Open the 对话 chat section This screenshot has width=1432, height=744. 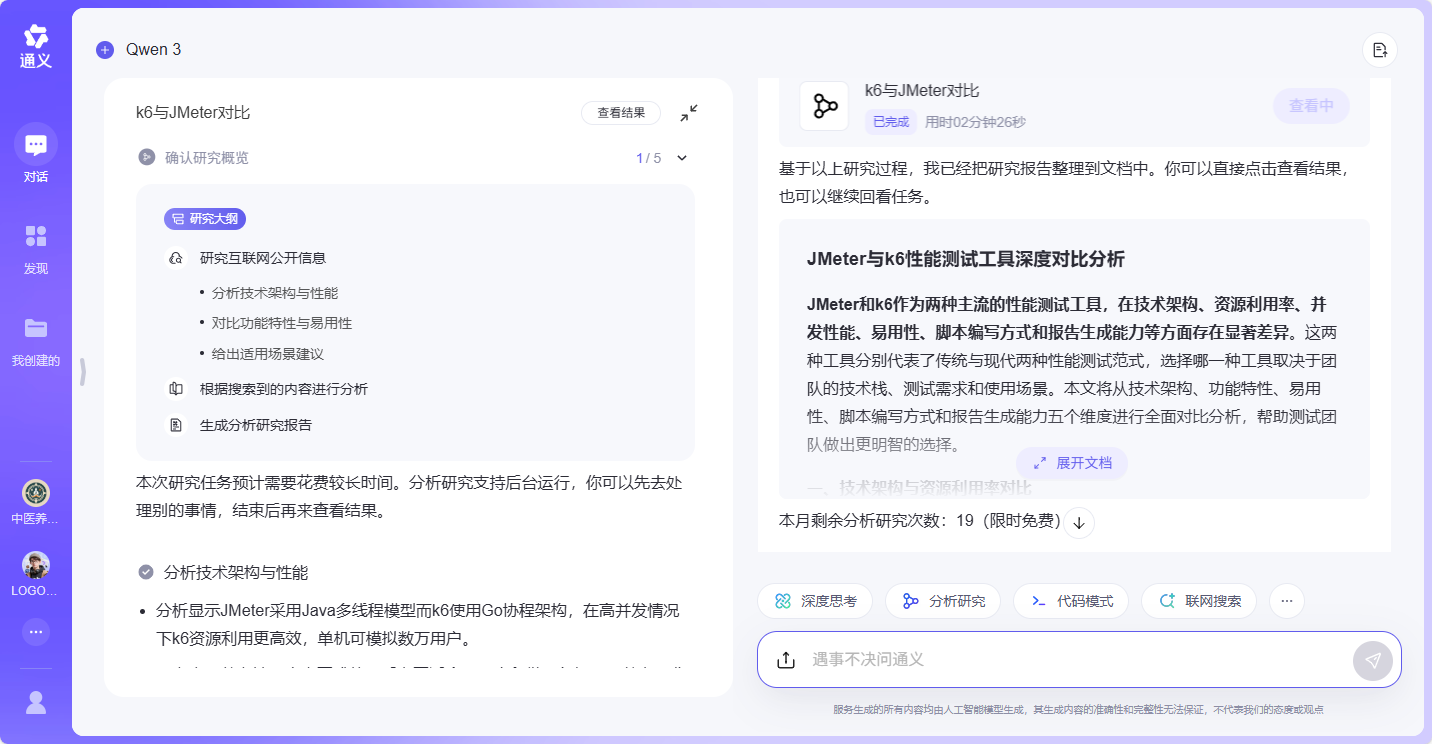pos(36,146)
